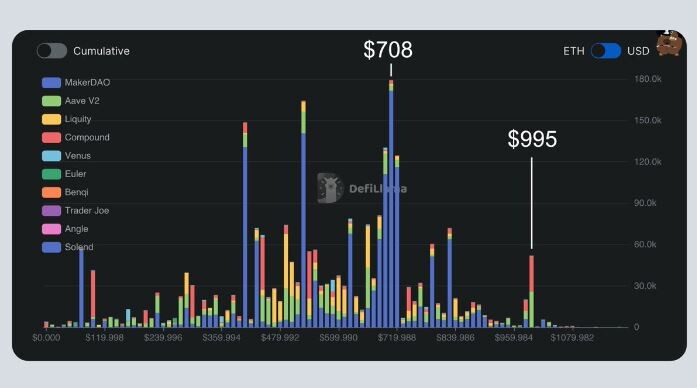Image resolution: width=697 pixels, height=388 pixels.
Task: Click the $959.984 x-axis label
Action: pyautogui.click(x=514, y=338)
